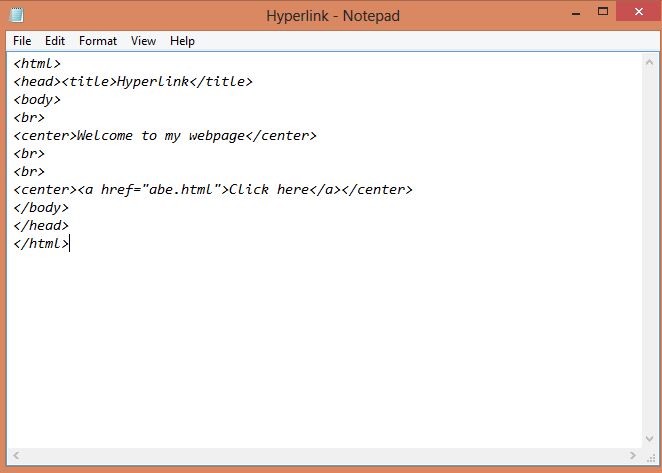
Task: Click the </html> closing tag line
Action: pos(41,244)
